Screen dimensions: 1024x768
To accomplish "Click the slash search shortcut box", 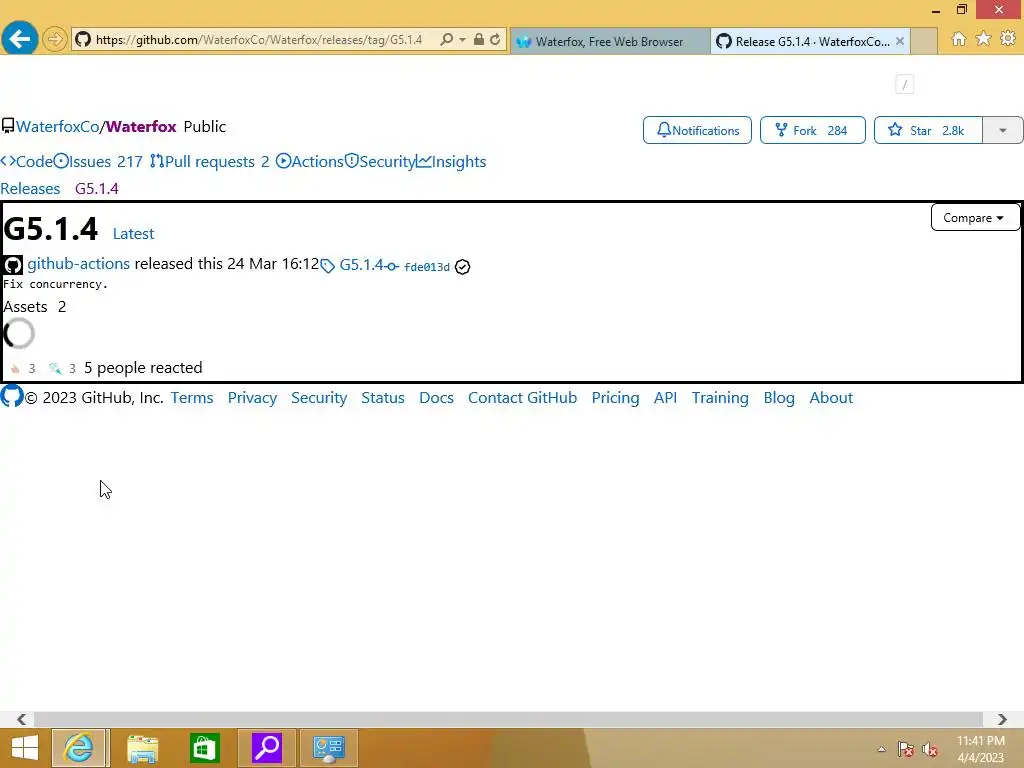I will [x=904, y=84].
